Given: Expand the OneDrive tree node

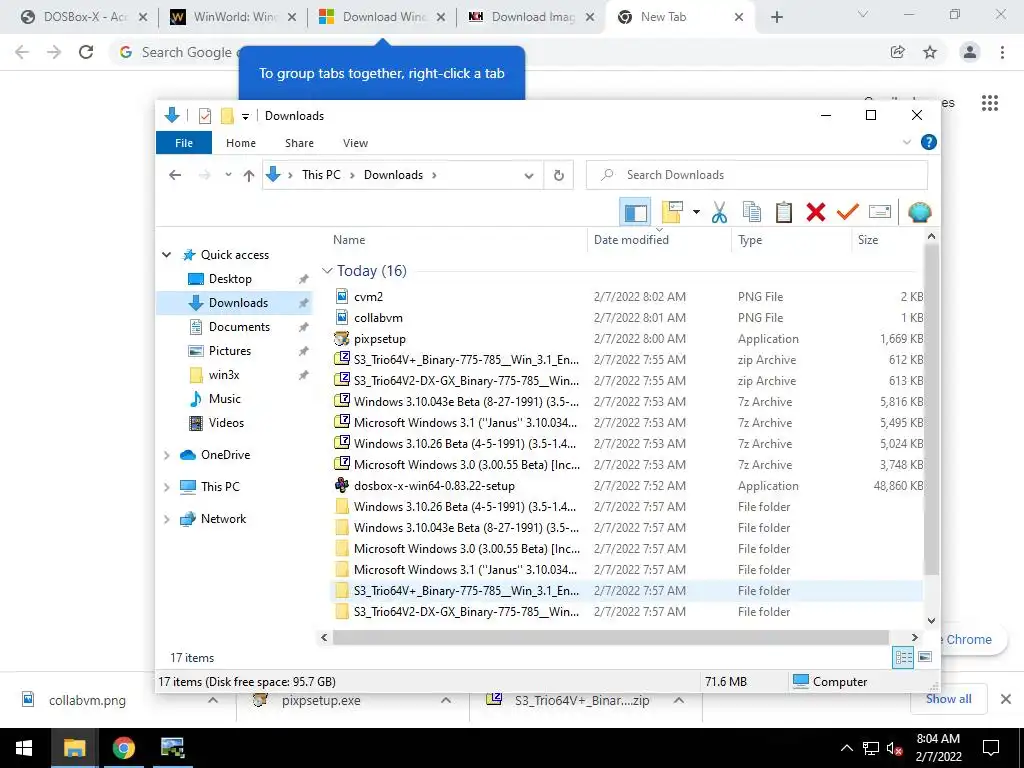Looking at the screenshot, I should [167, 455].
